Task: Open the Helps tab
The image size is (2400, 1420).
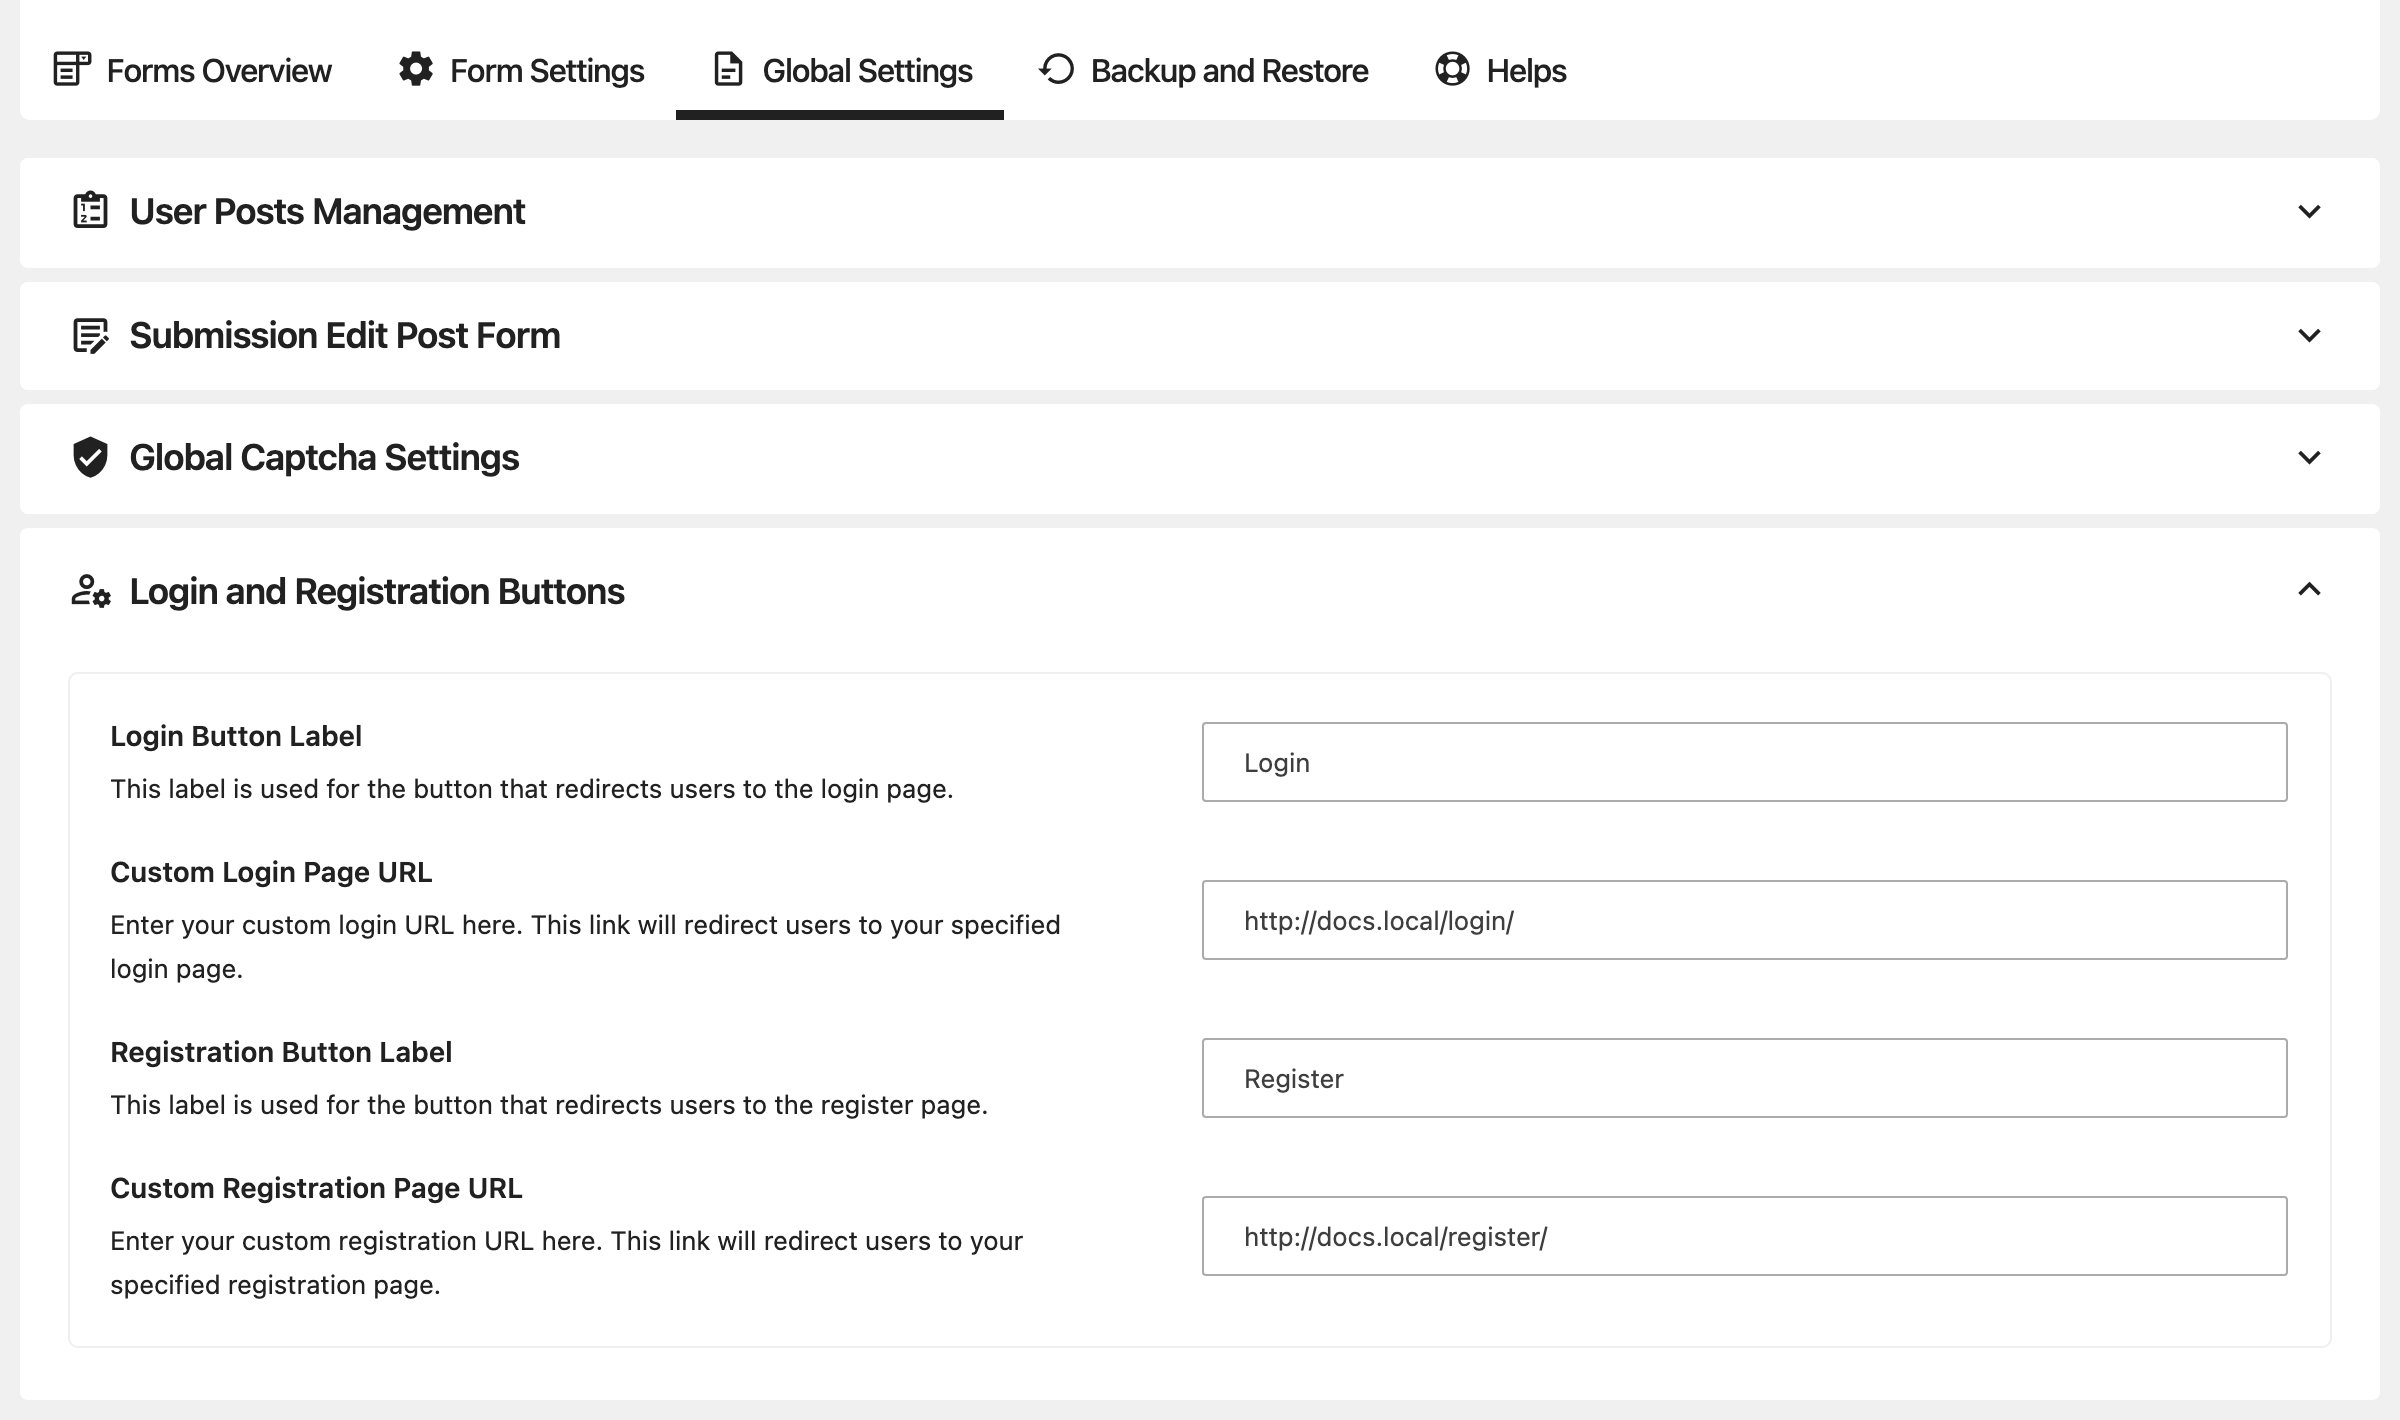Action: point(1501,70)
